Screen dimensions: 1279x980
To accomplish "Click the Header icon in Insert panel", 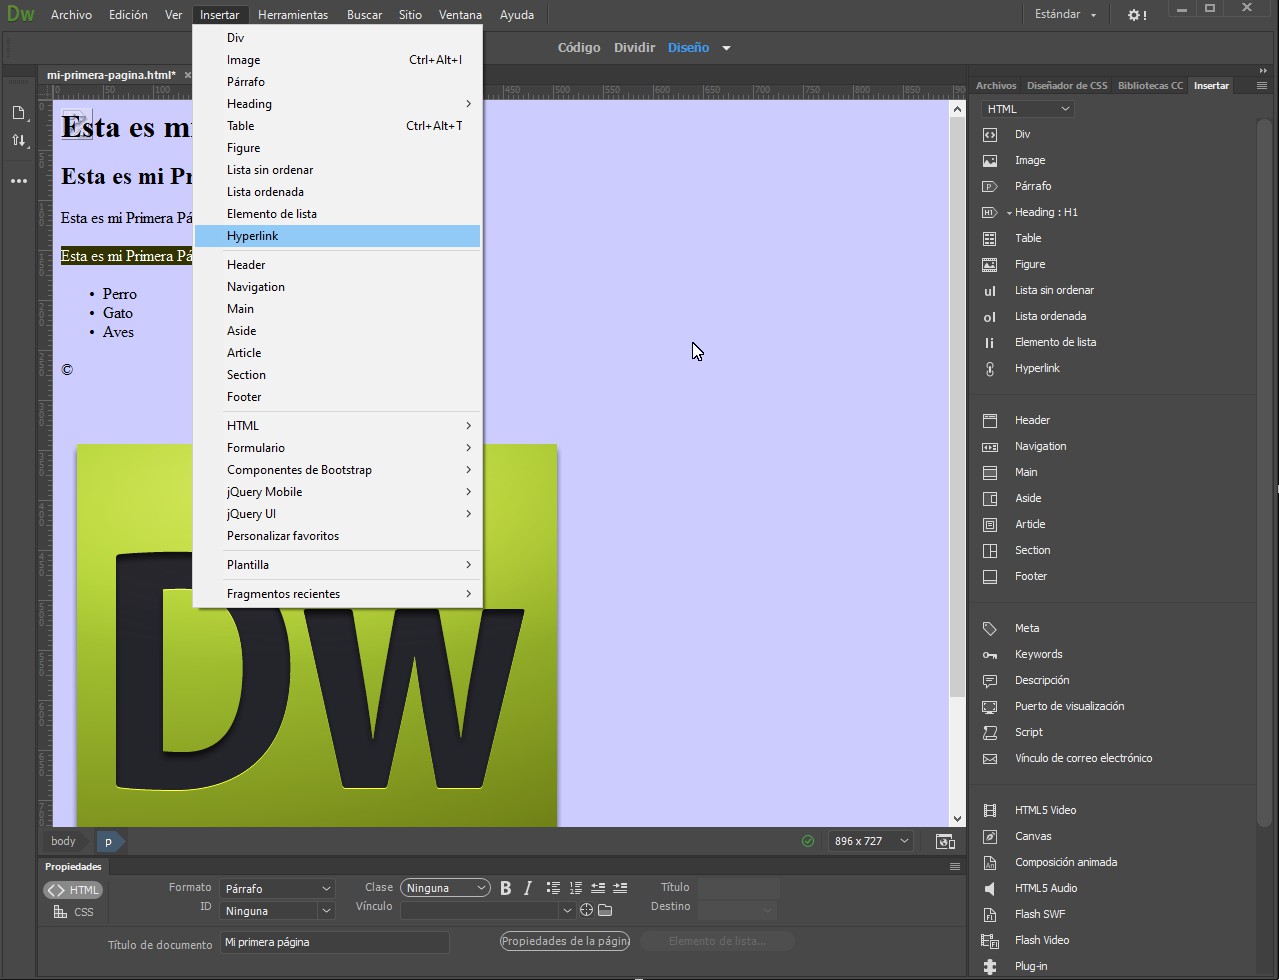I will (x=990, y=420).
